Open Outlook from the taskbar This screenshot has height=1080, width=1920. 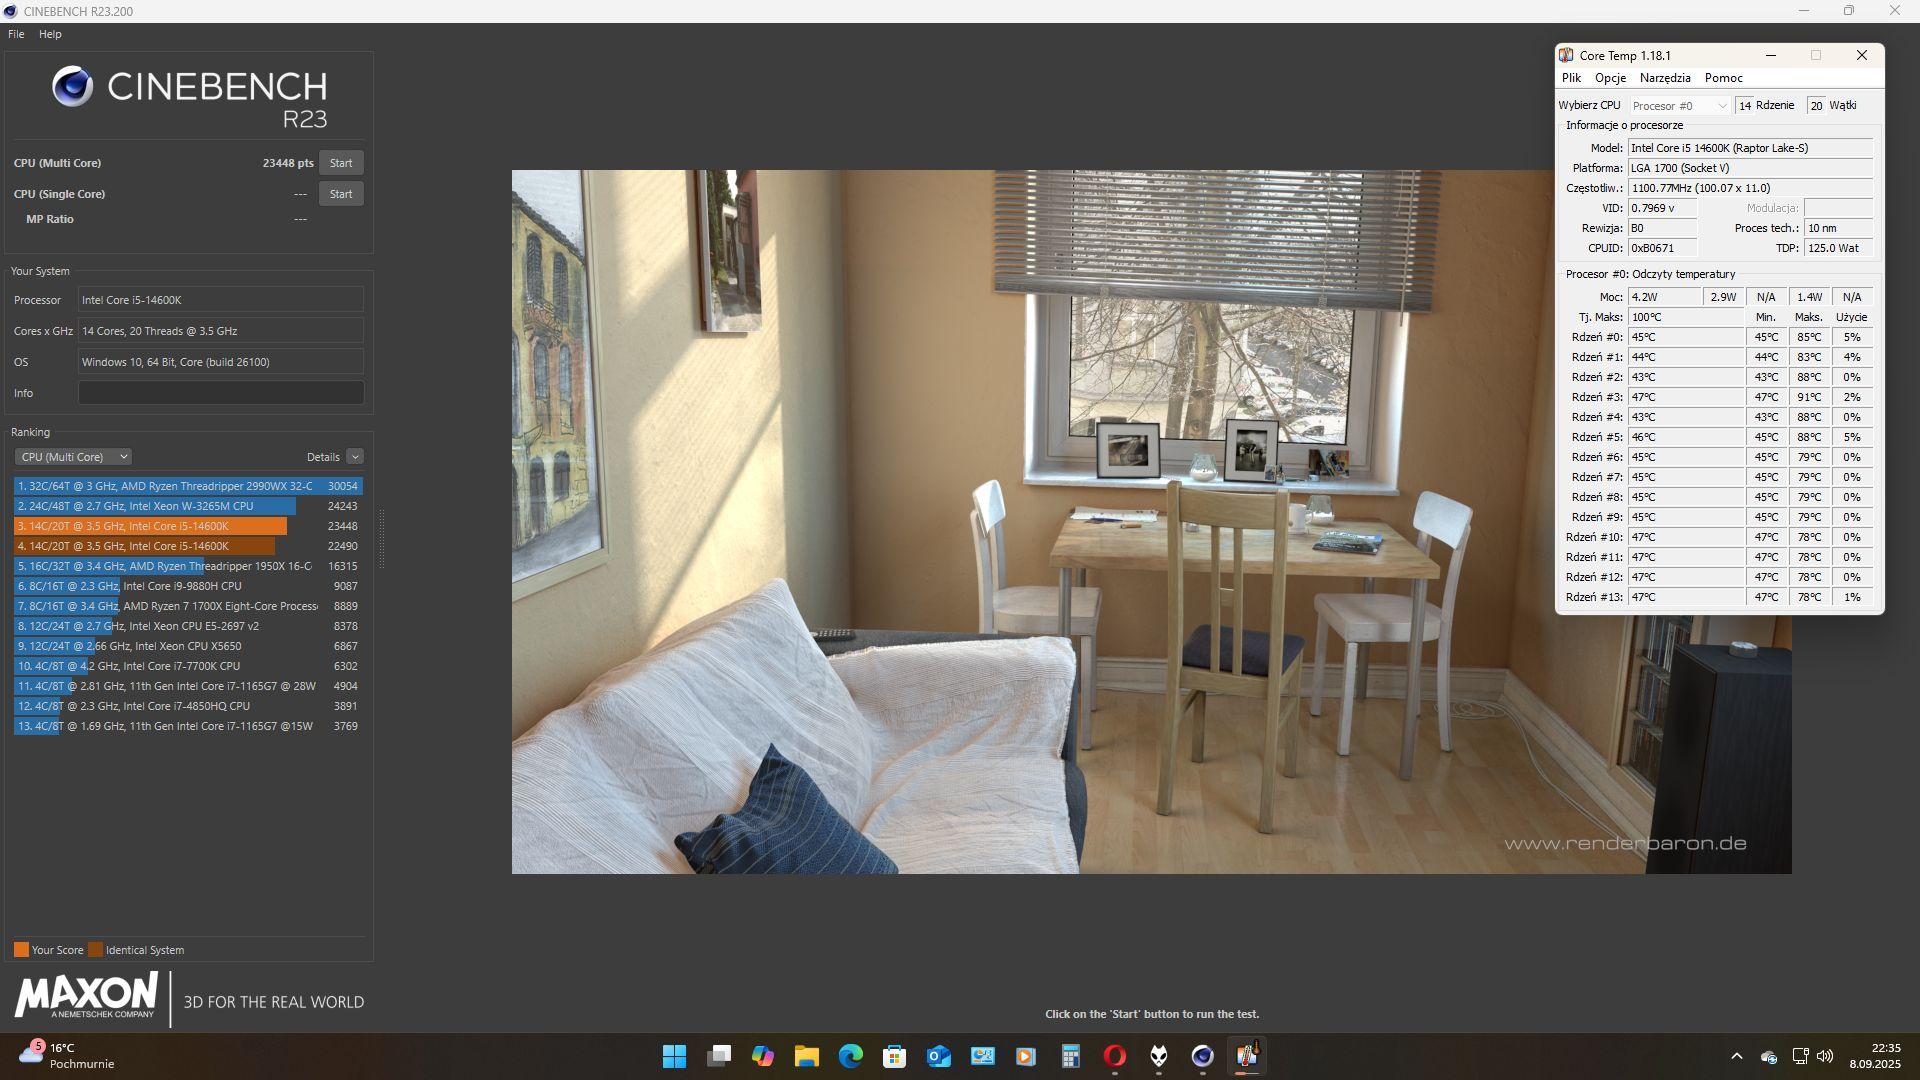point(938,1056)
